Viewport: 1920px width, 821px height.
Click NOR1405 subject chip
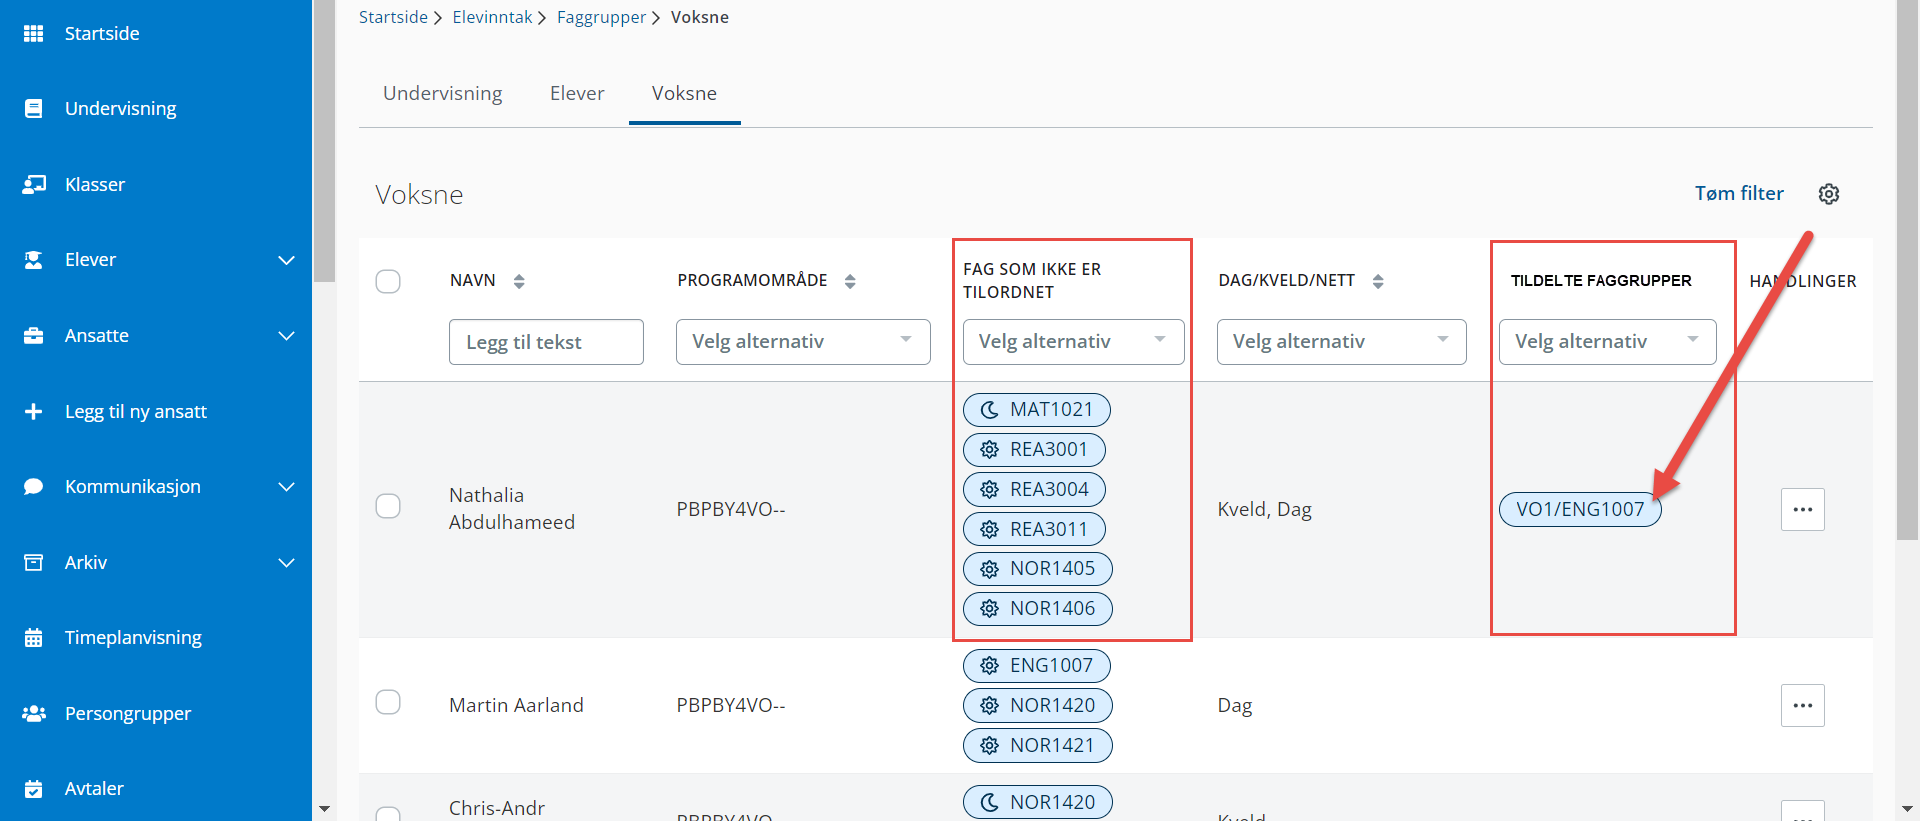point(1037,569)
